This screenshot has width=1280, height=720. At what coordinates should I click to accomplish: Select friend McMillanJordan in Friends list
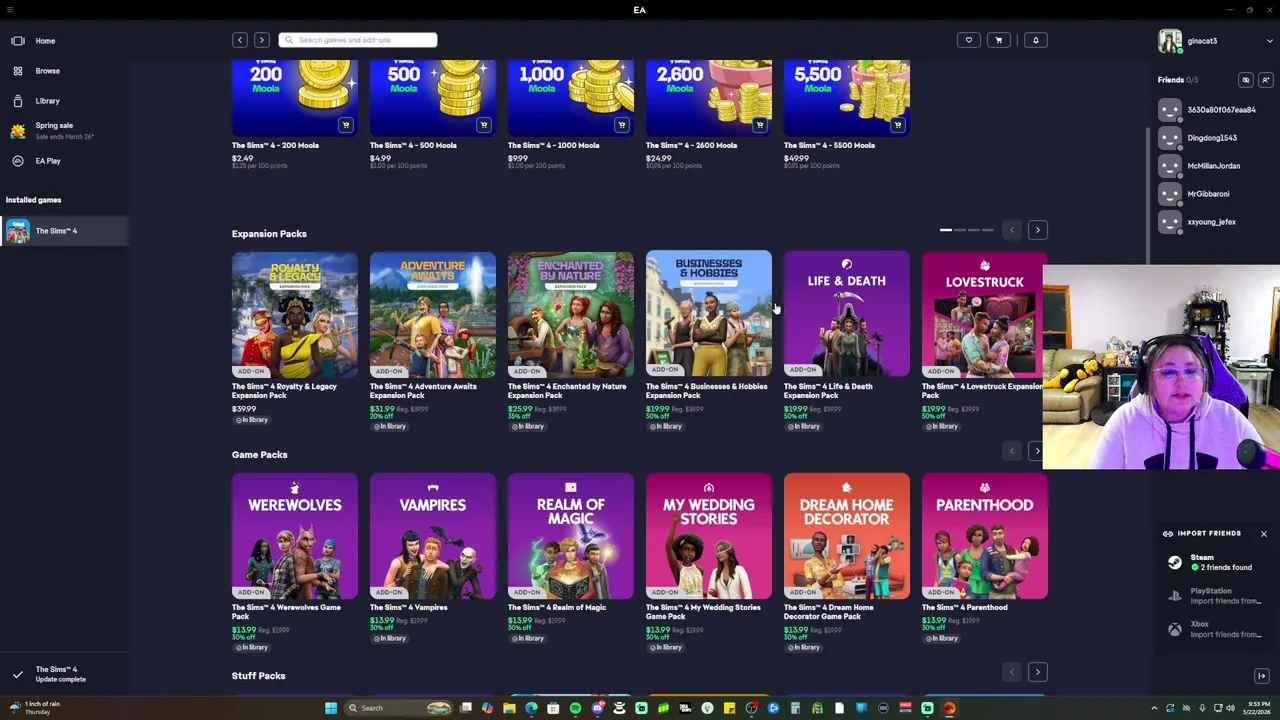pos(1213,166)
